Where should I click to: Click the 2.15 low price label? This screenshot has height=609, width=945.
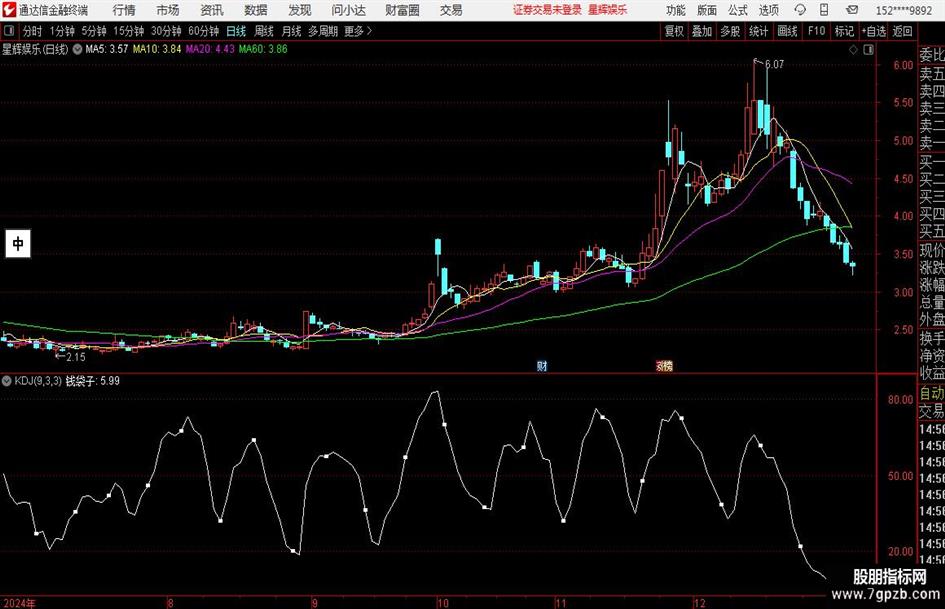76,357
